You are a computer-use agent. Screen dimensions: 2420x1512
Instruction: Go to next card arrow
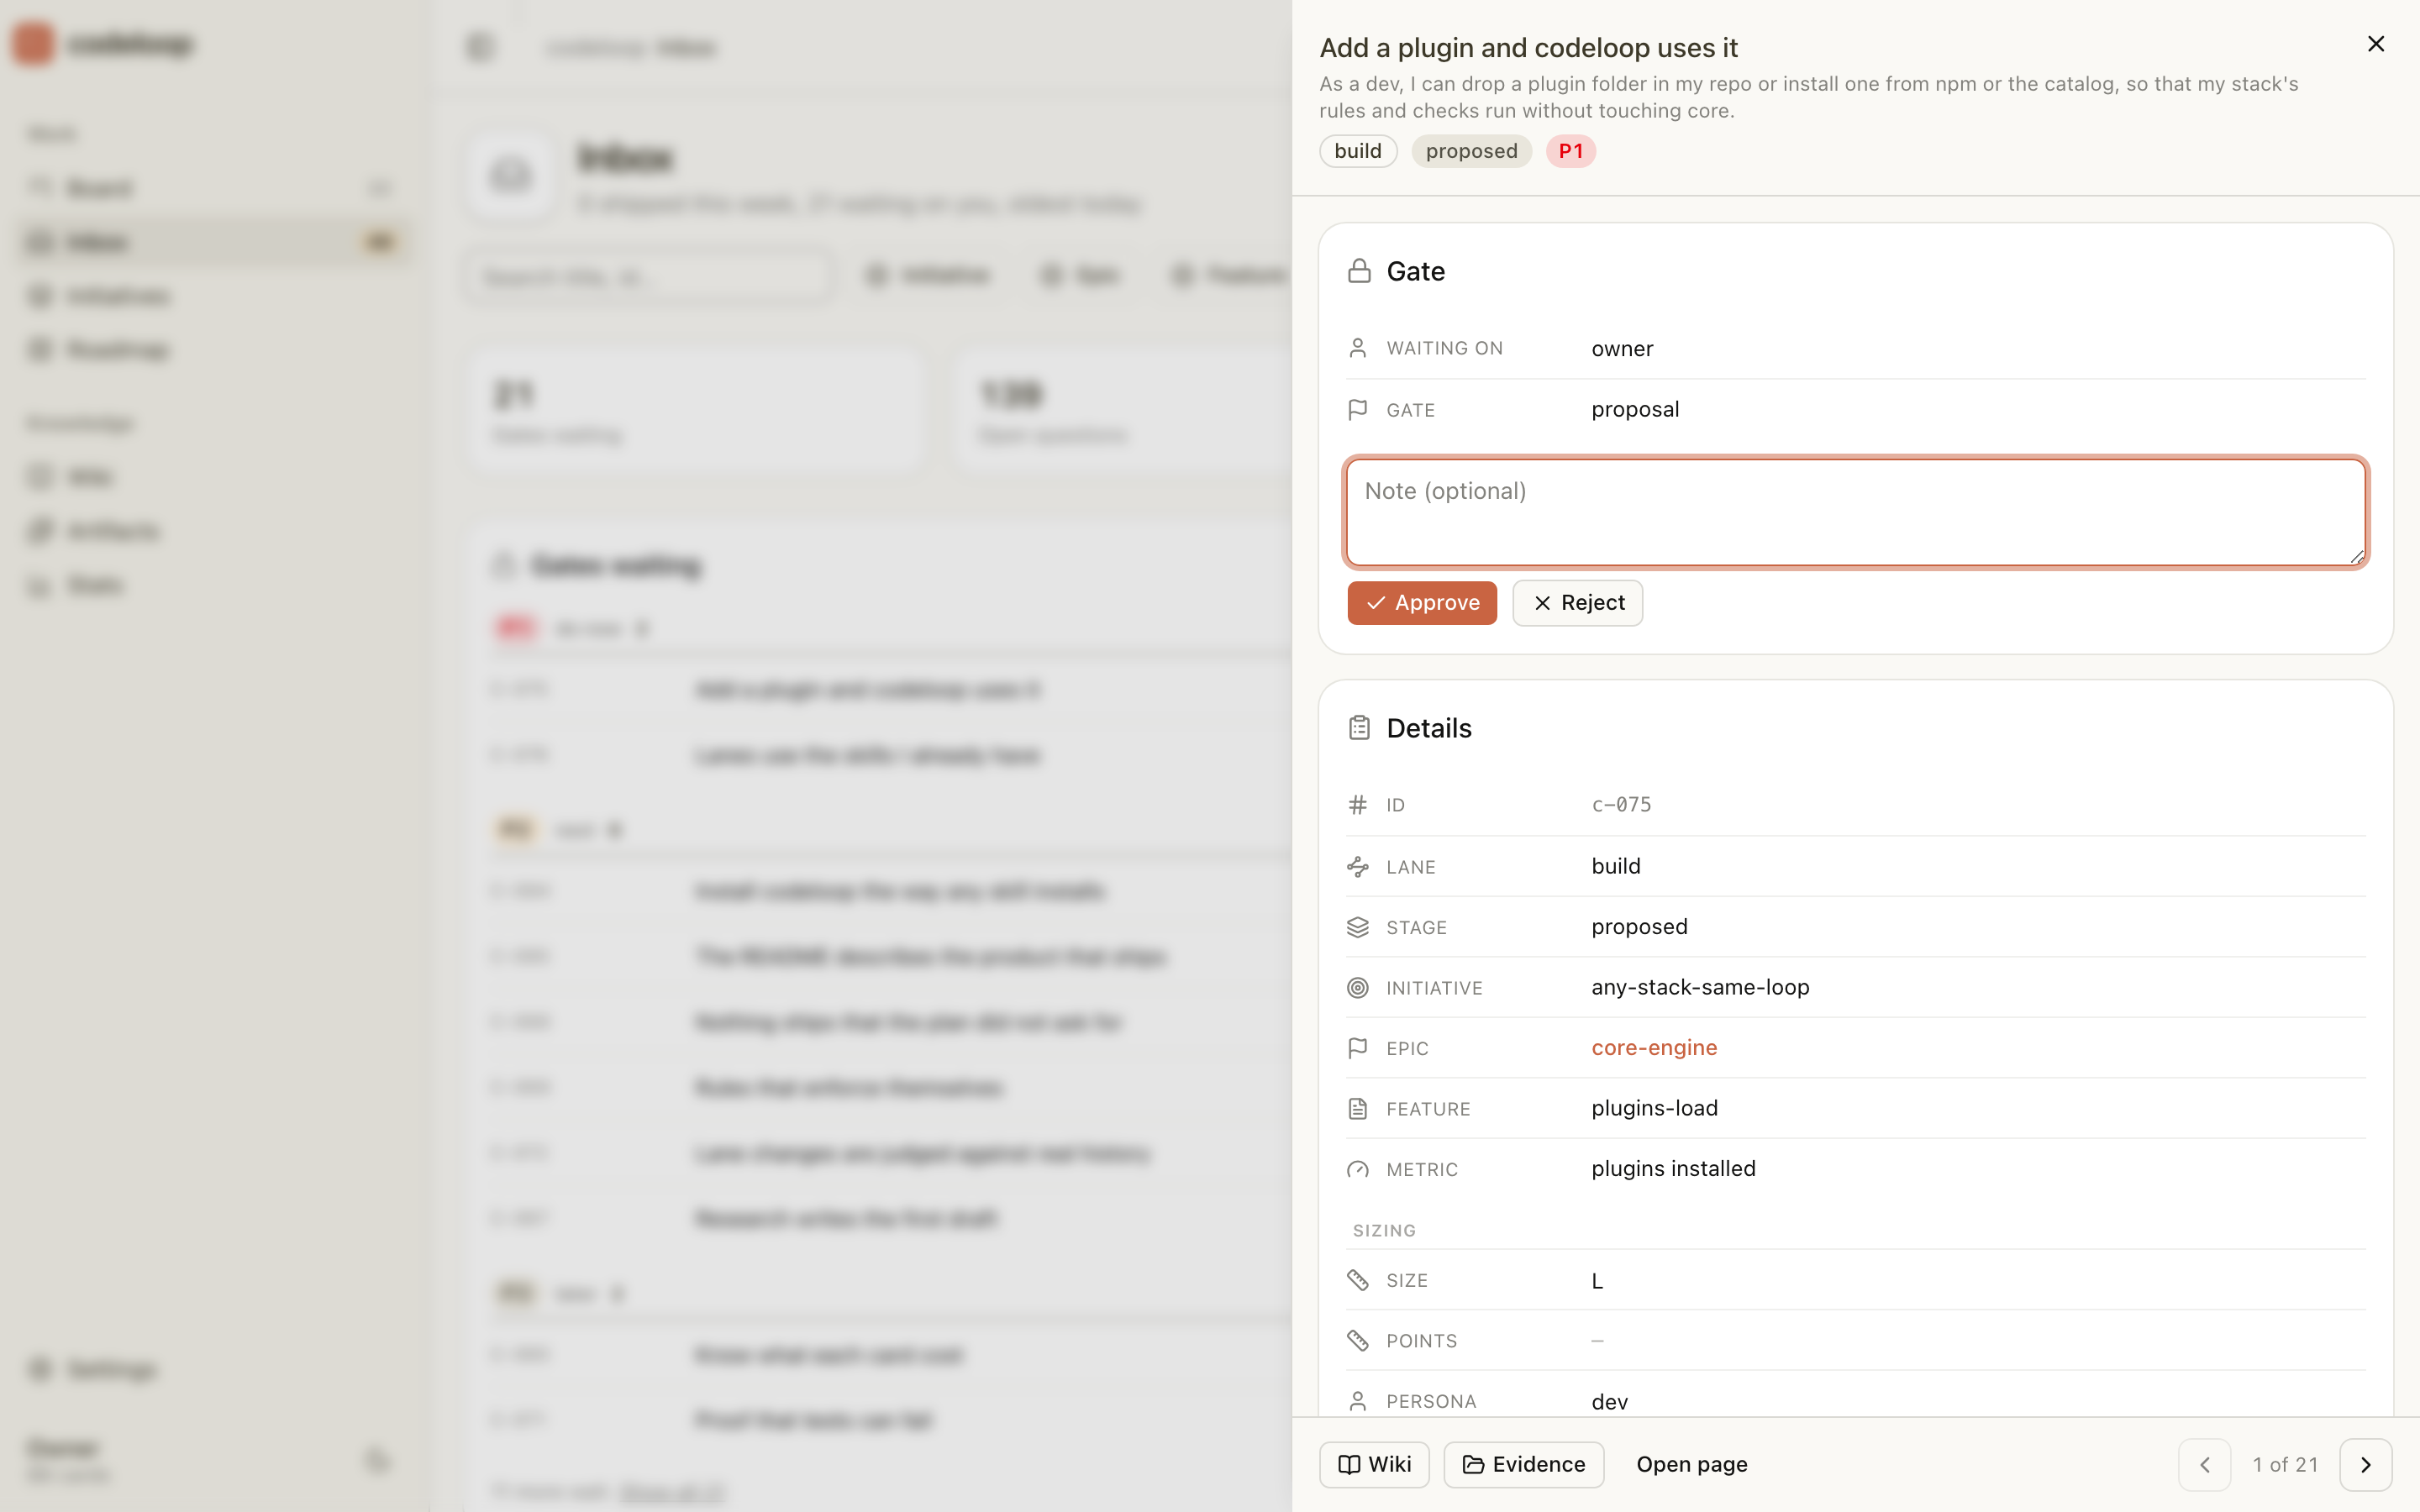pos(2366,1464)
